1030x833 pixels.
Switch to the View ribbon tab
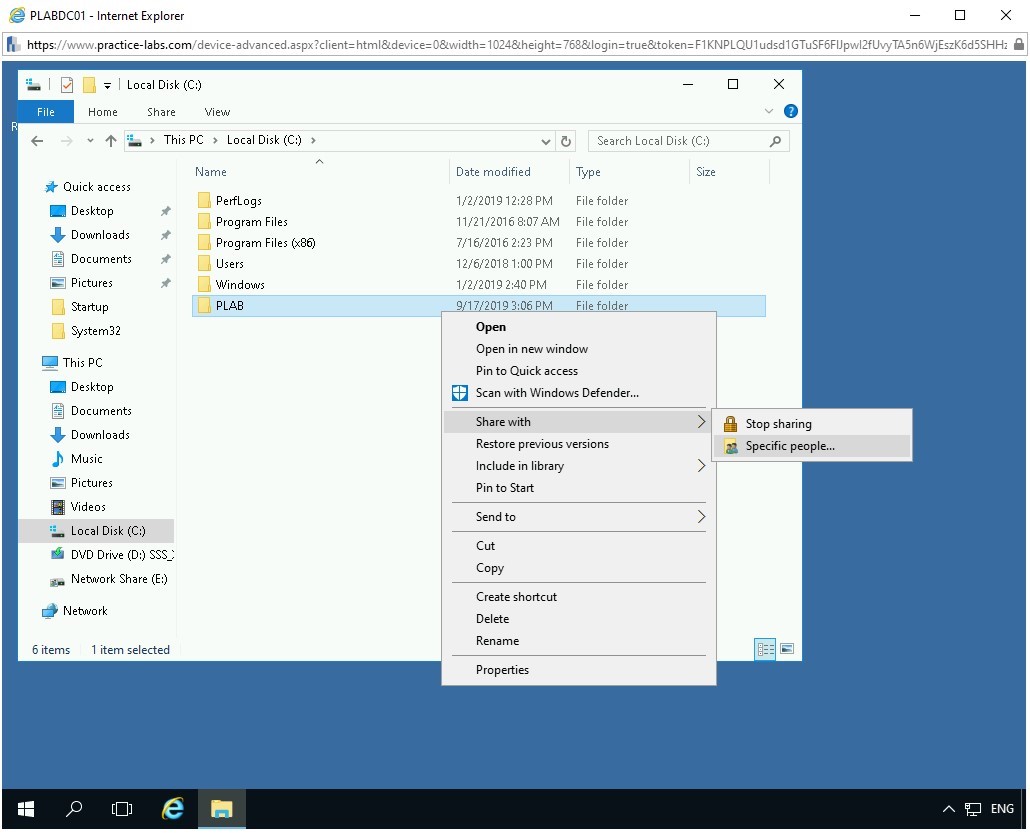217,112
